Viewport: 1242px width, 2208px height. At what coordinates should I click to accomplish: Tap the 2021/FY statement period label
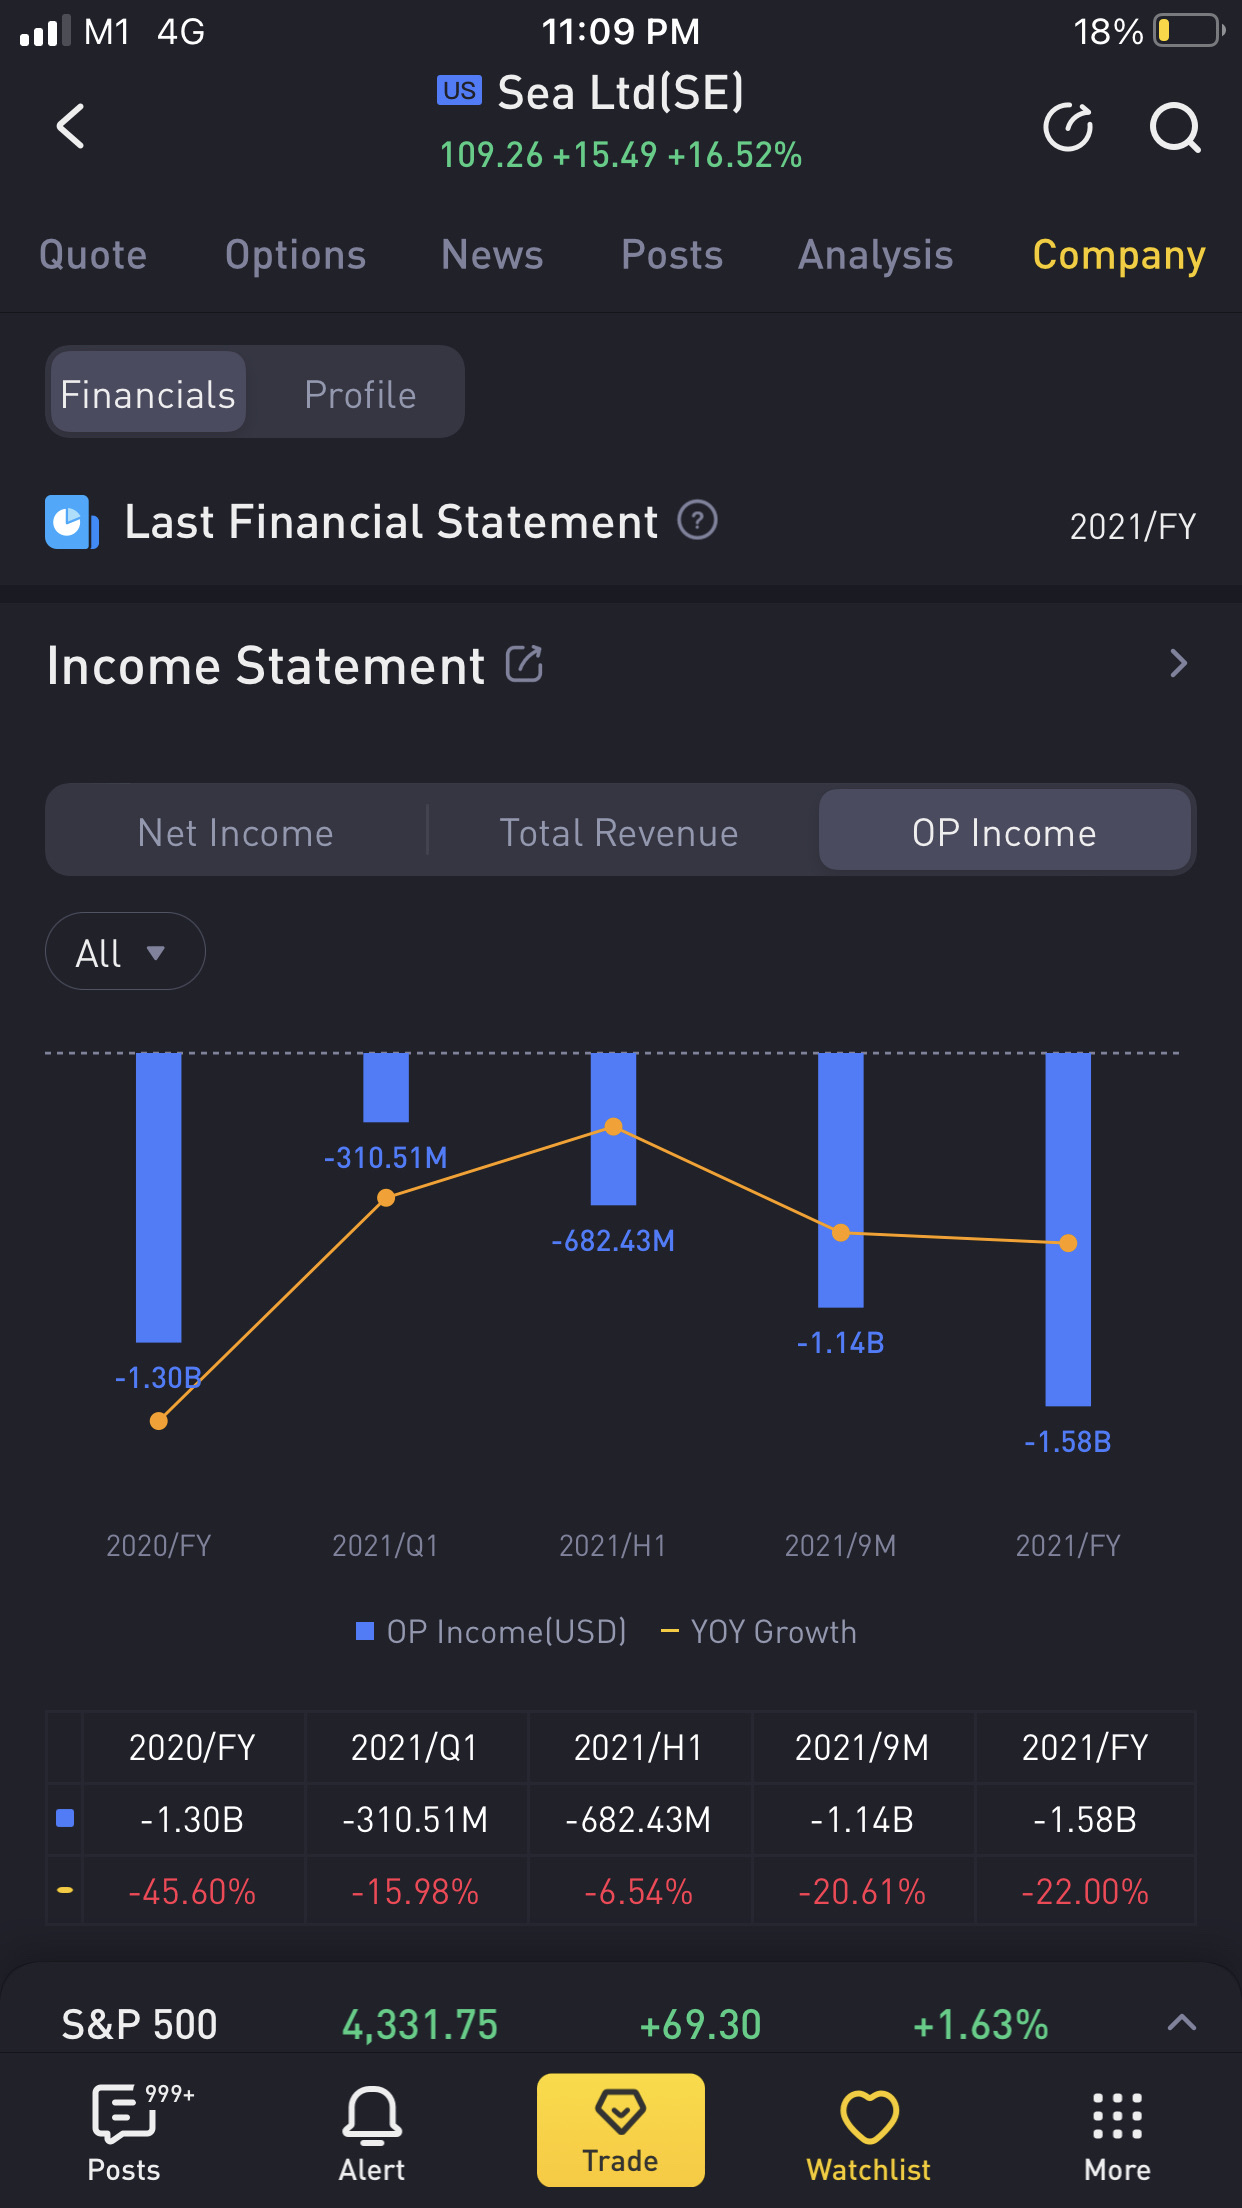1132,526
